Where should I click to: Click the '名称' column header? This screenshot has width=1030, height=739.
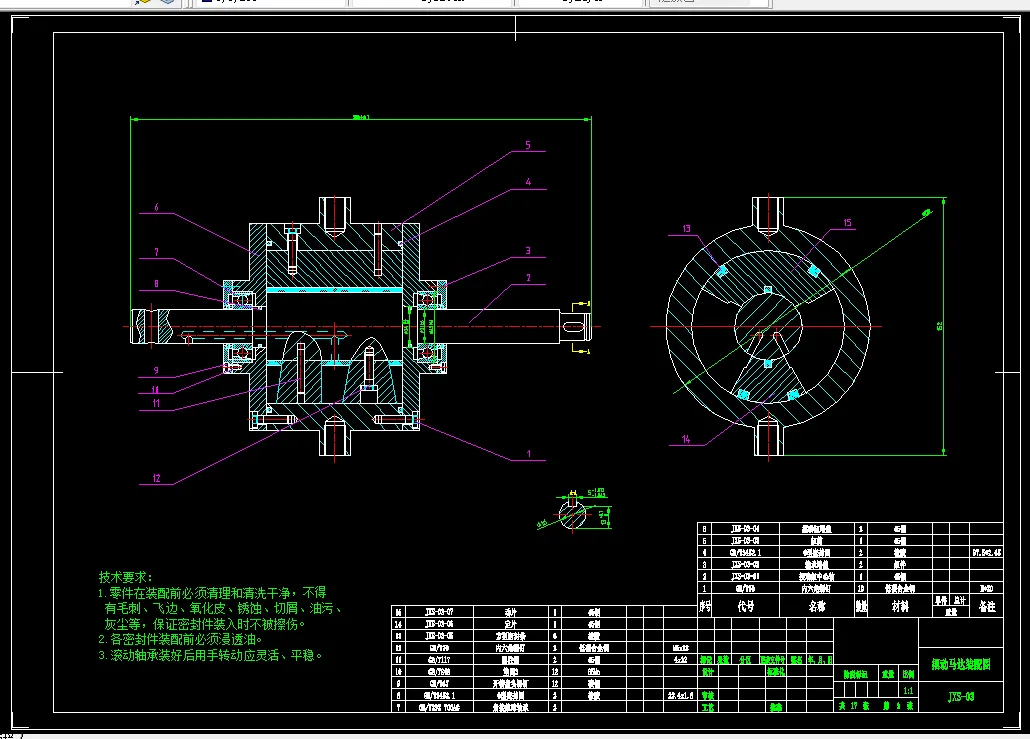[817, 606]
